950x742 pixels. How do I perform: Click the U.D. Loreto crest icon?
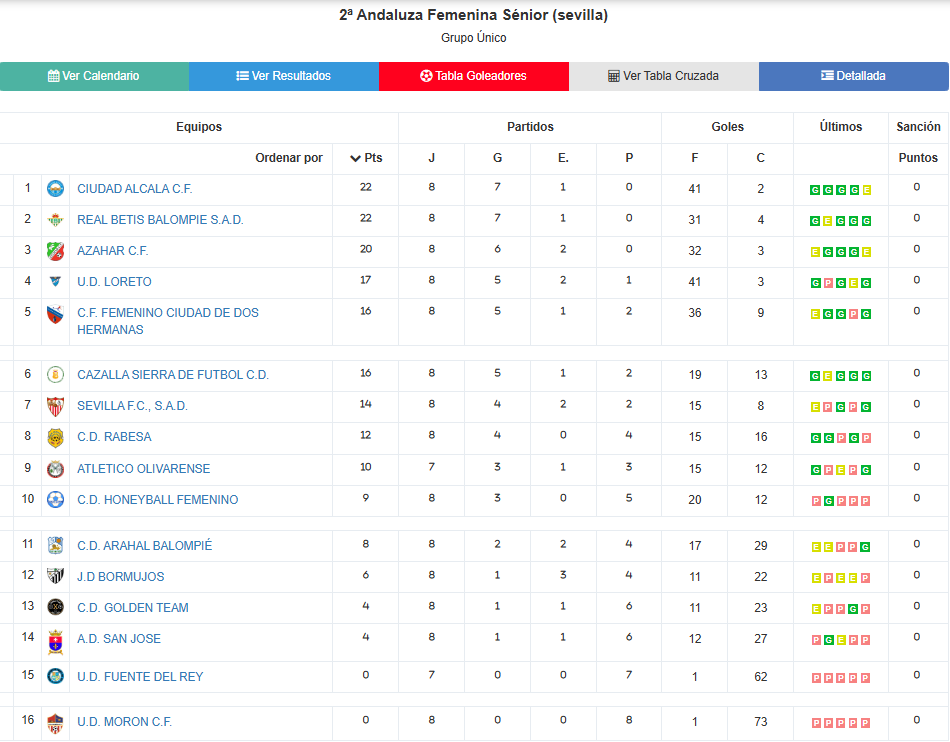coord(55,282)
